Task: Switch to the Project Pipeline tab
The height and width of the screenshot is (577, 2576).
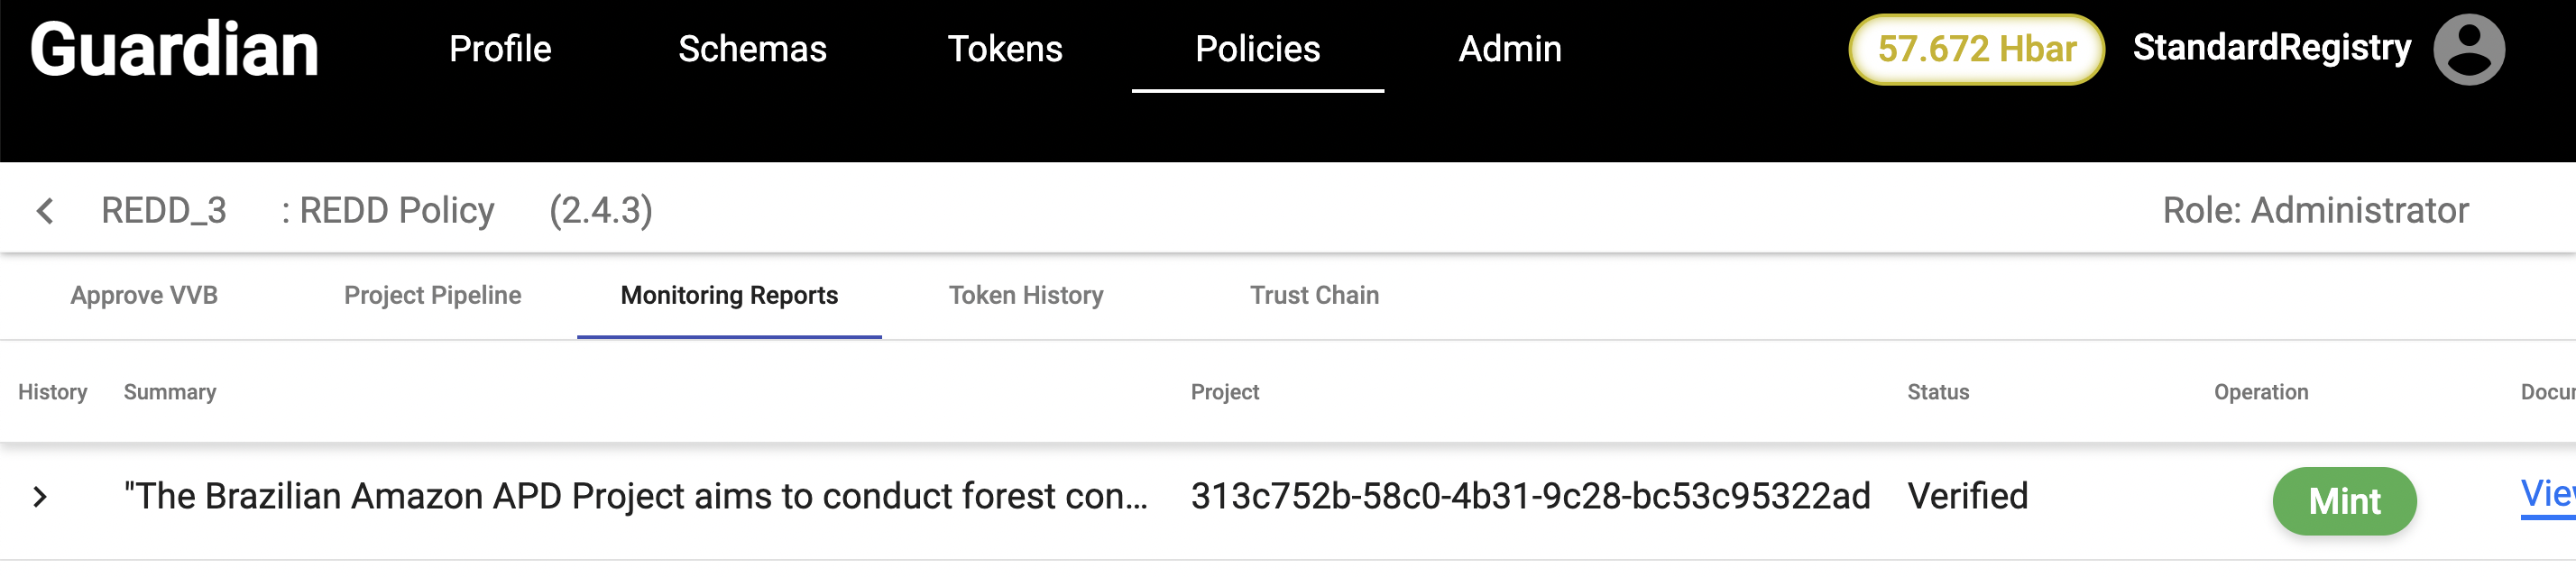Action: pyautogui.click(x=432, y=295)
